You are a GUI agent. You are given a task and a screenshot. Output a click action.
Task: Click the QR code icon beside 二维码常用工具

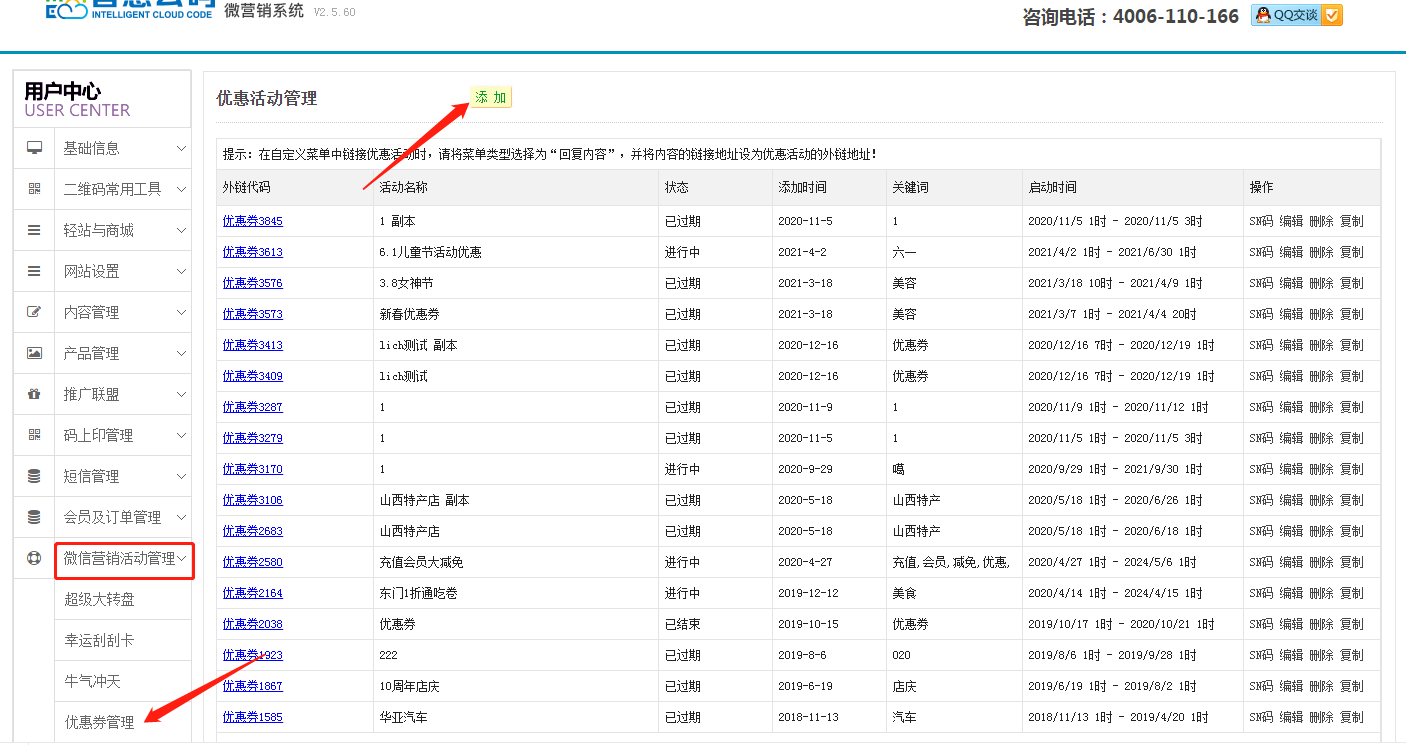(35, 189)
